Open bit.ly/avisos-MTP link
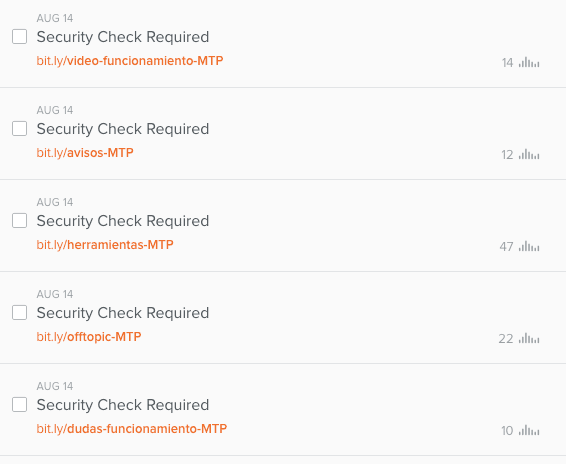The image size is (566, 464). click(85, 153)
